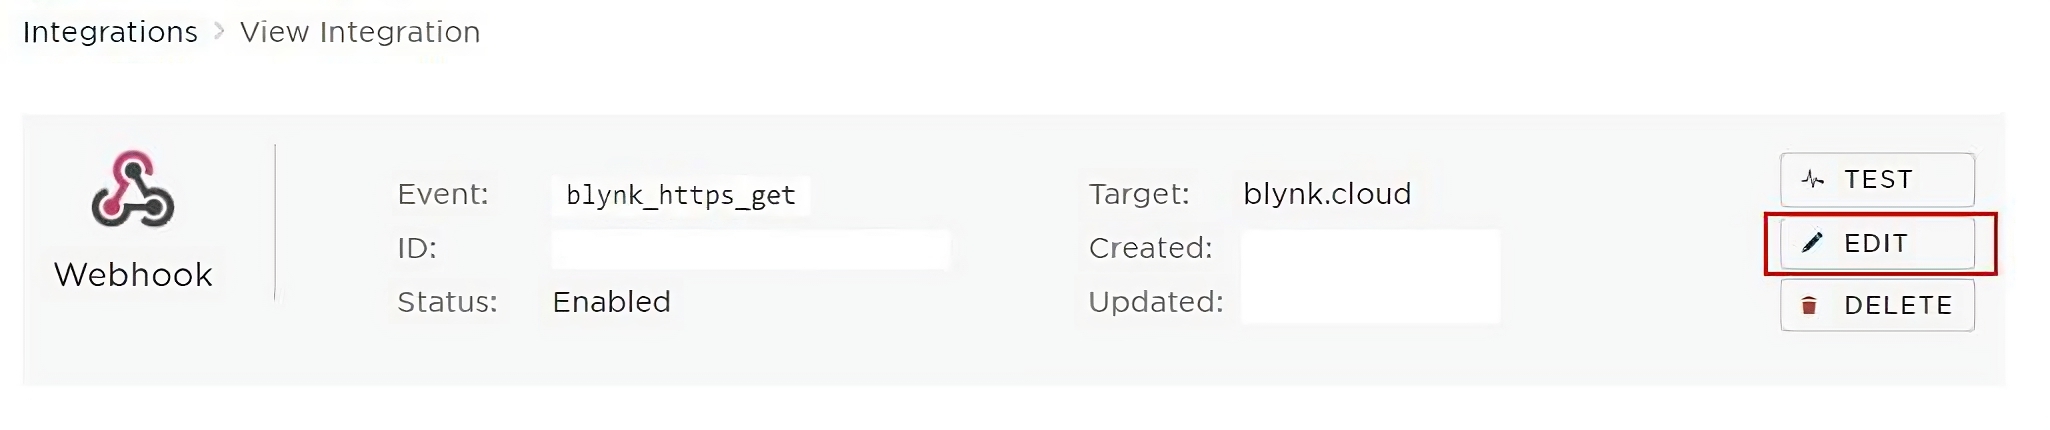
Task: Click the Enabled status value
Action: pyautogui.click(x=611, y=302)
